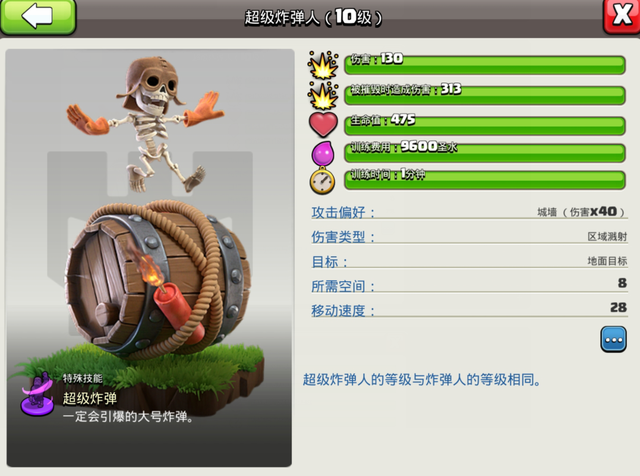Click the green back arrow button
The image size is (640, 476).
tap(38, 17)
